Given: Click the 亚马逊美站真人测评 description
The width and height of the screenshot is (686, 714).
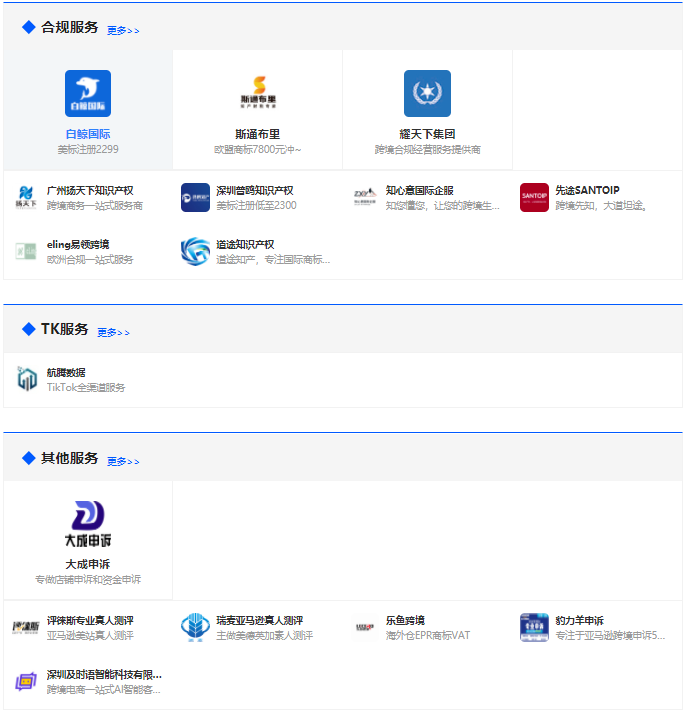Looking at the screenshot, I should 90,635.
